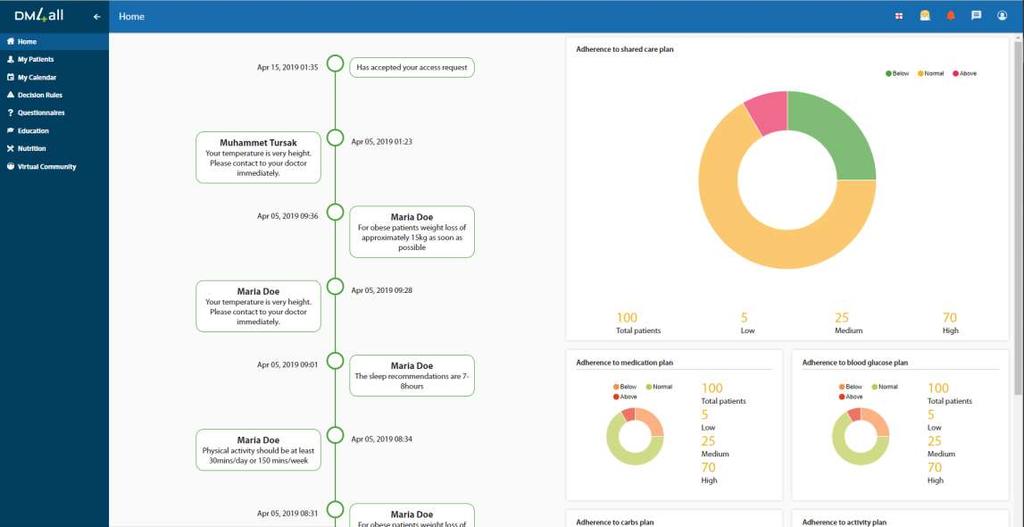The width and height of the screenshot is (1024, 527).
Task: Click timeline marker for Apr 05, 2019 08:31
Action: [x=335, y=510]
